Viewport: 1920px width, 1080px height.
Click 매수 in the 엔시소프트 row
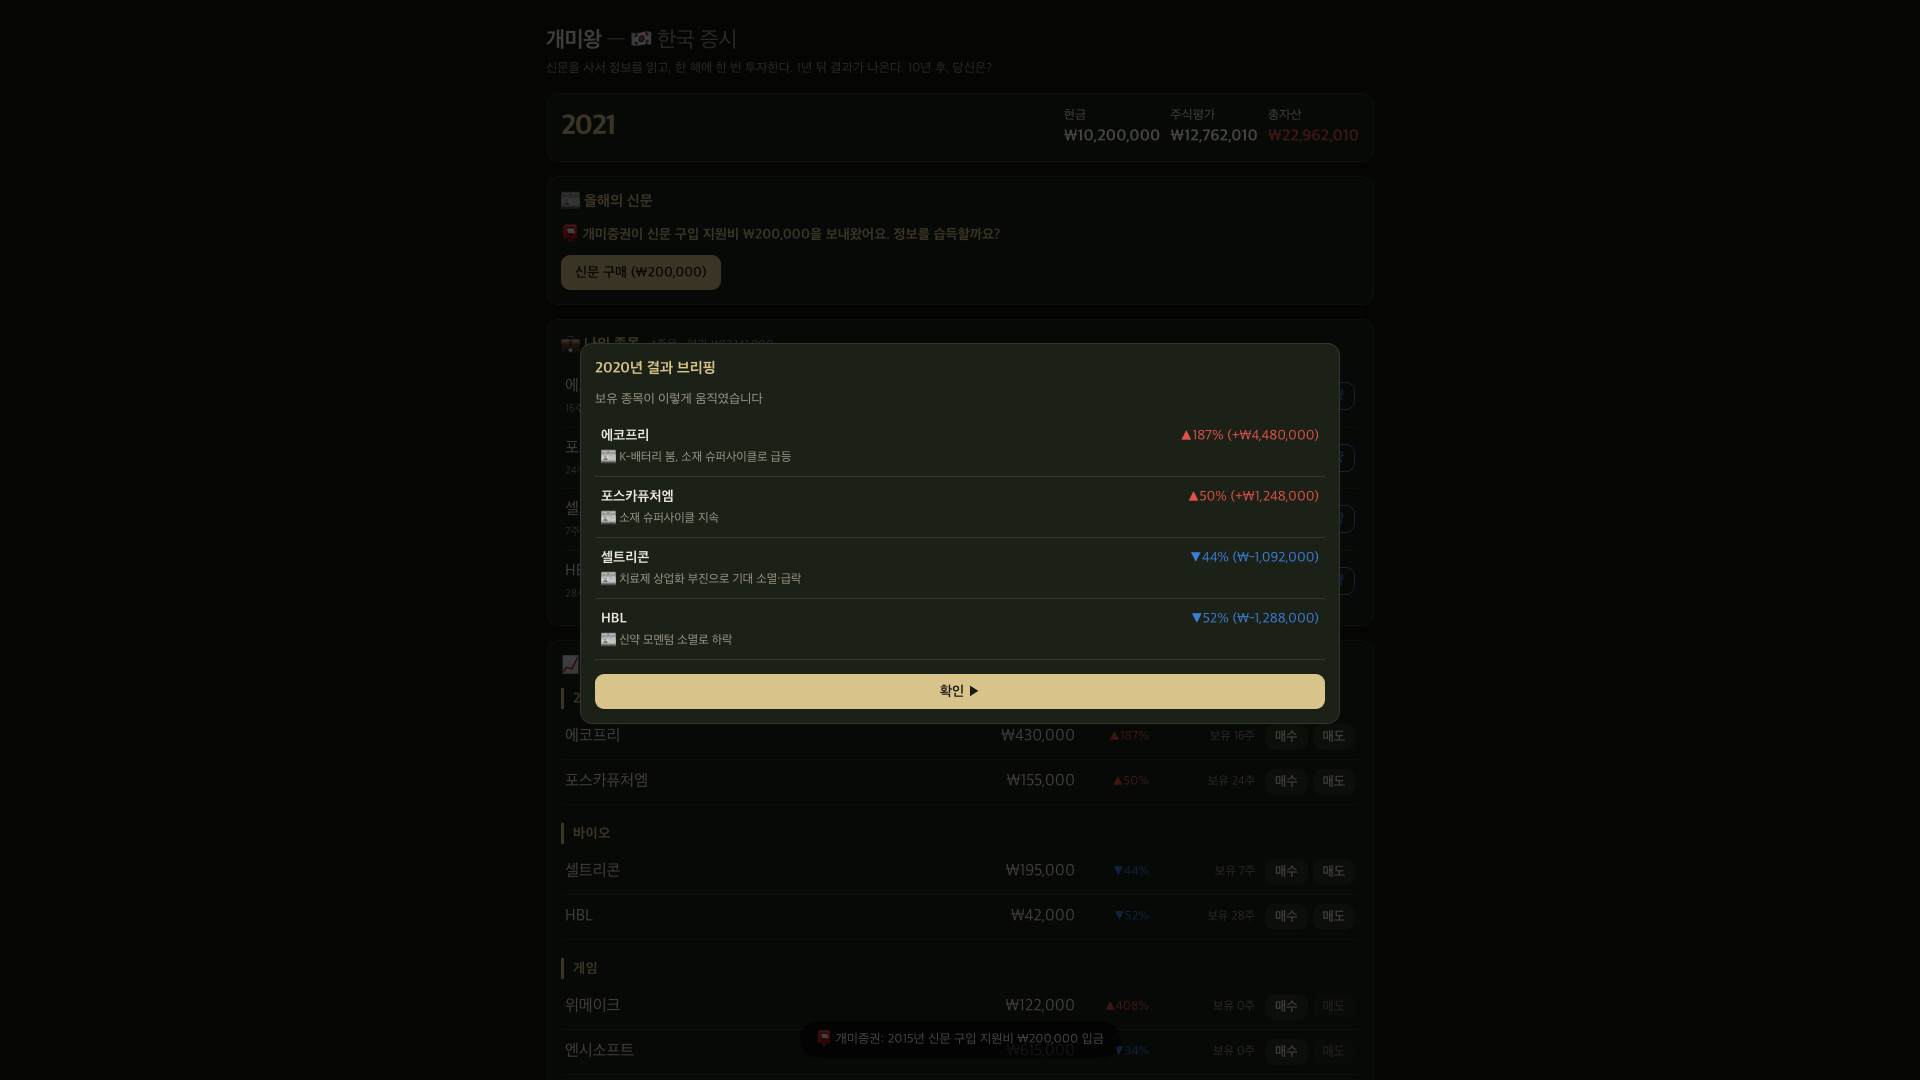[1286, 1051]
